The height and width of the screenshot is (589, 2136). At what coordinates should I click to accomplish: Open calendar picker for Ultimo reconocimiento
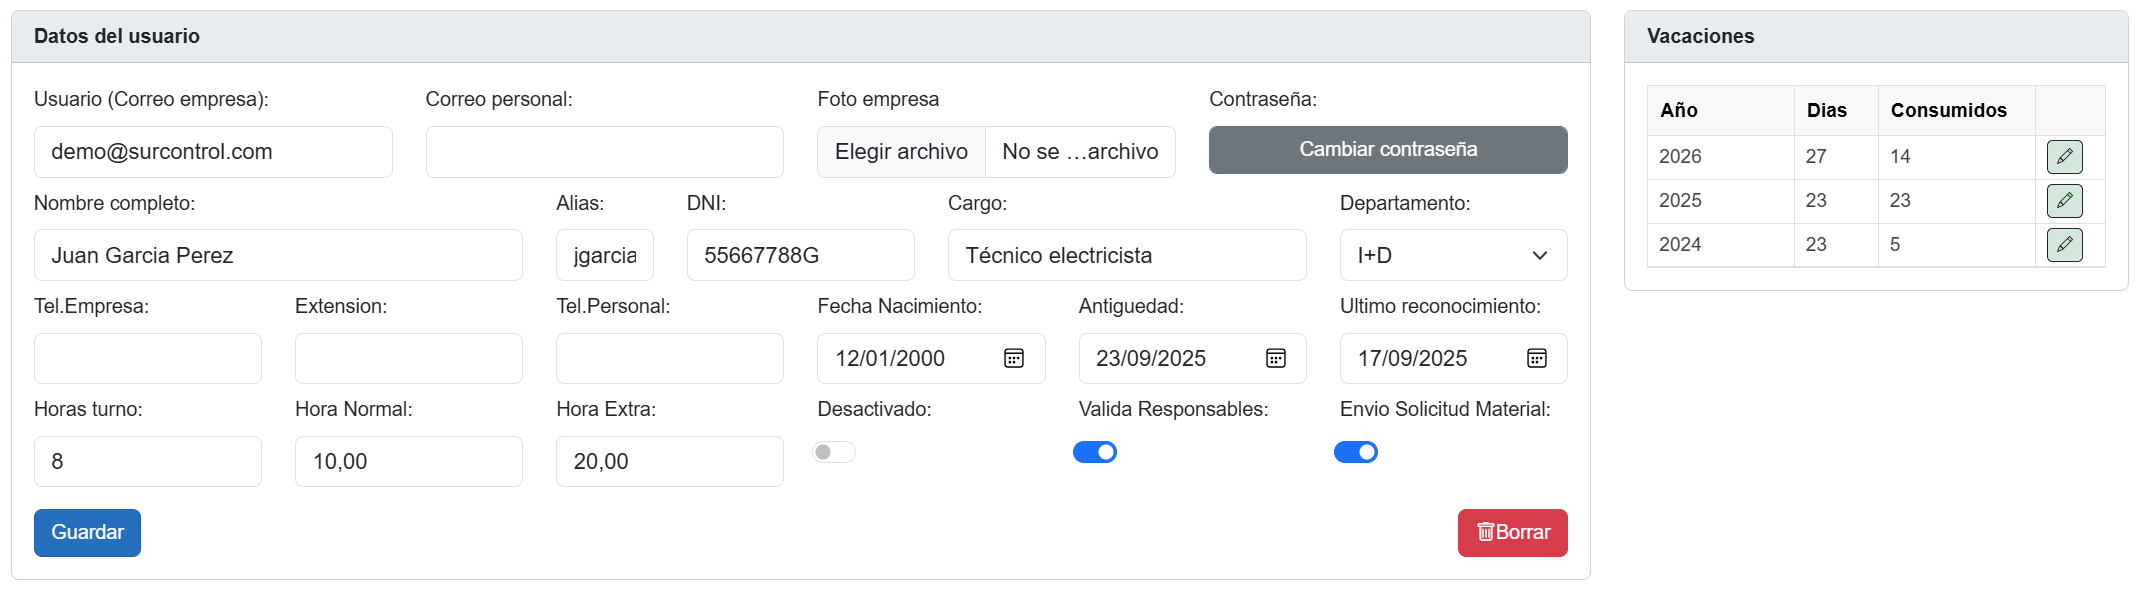pyautogui.click(x=1536, y=358)
